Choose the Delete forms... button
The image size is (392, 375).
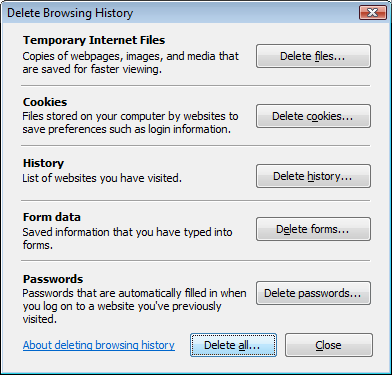313,229
